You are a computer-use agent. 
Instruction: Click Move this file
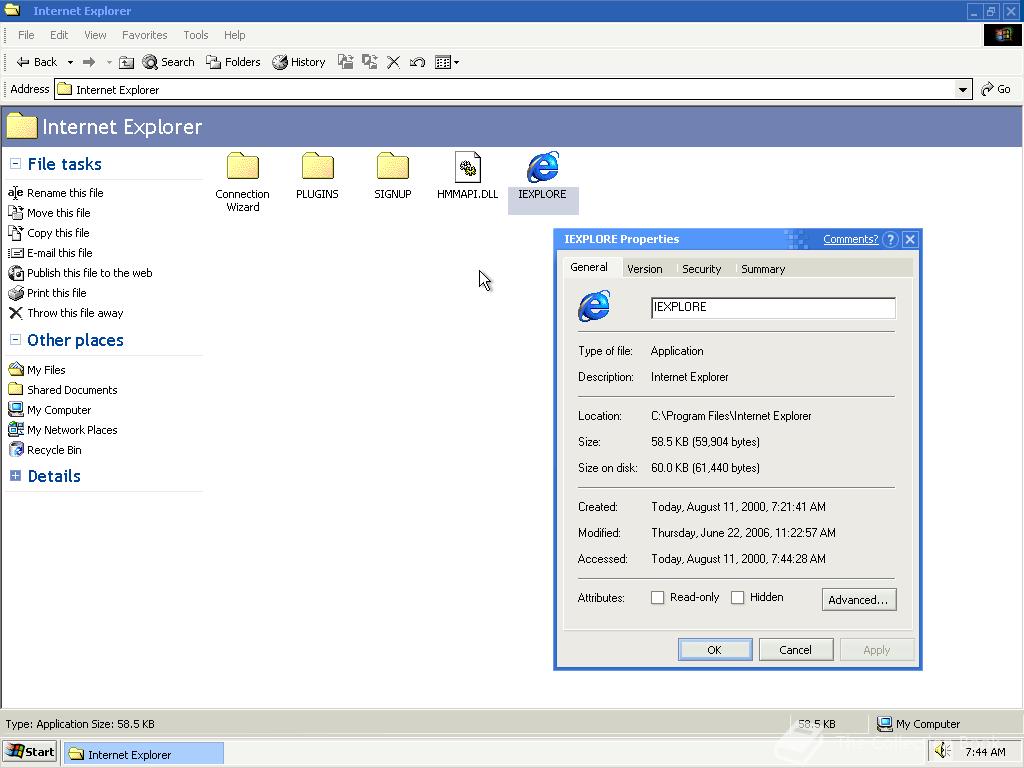click(x=49, y=213)
